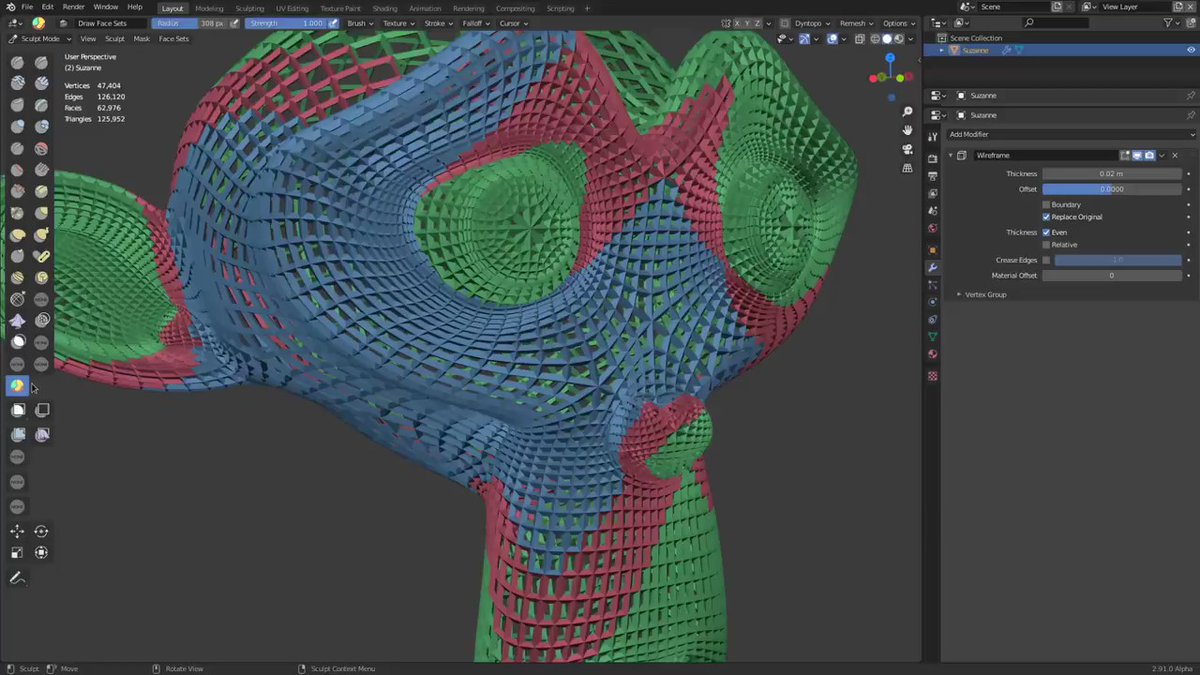Select the Annotate pencil tool
Screen dimensions: 1200x675
tap(17, 578)
